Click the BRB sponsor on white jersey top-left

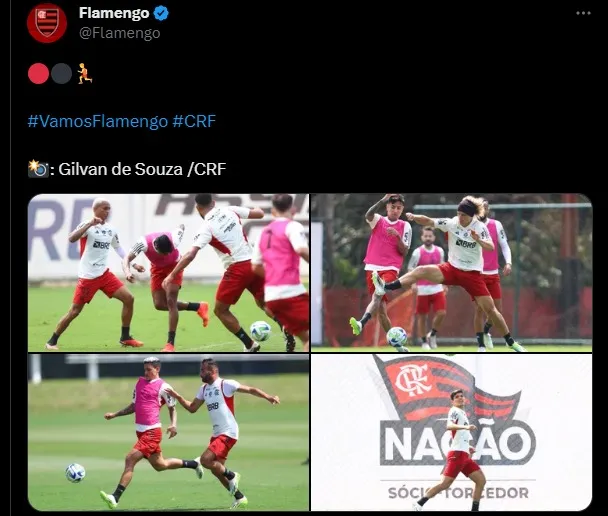tap(101, 245)
